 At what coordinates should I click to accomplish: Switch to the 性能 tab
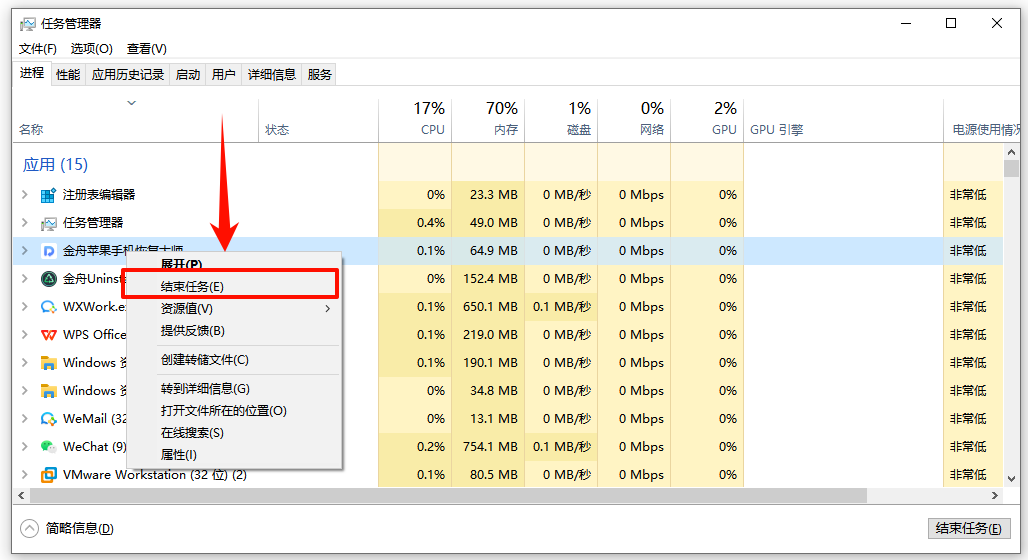(x=68, y=75)
